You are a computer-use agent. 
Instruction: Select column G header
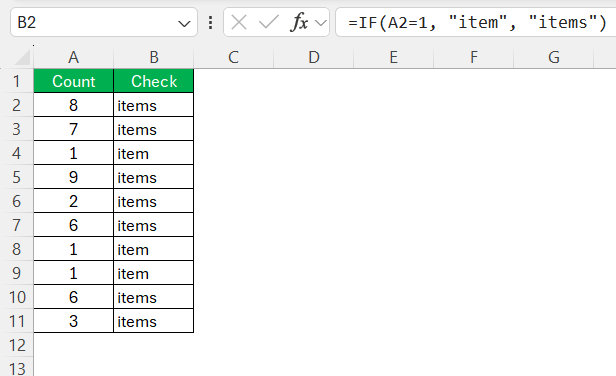point(554,57)
